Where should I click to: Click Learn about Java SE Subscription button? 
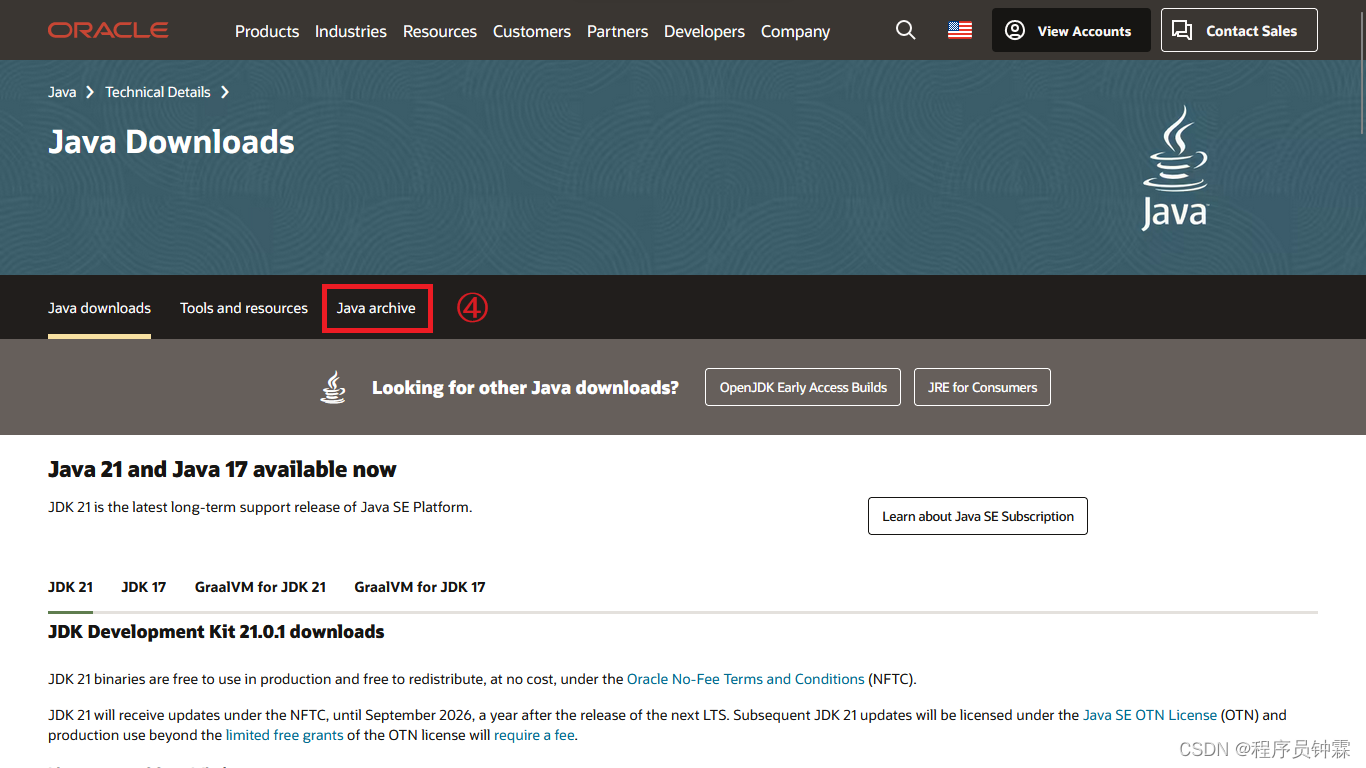tap(978, 516)
